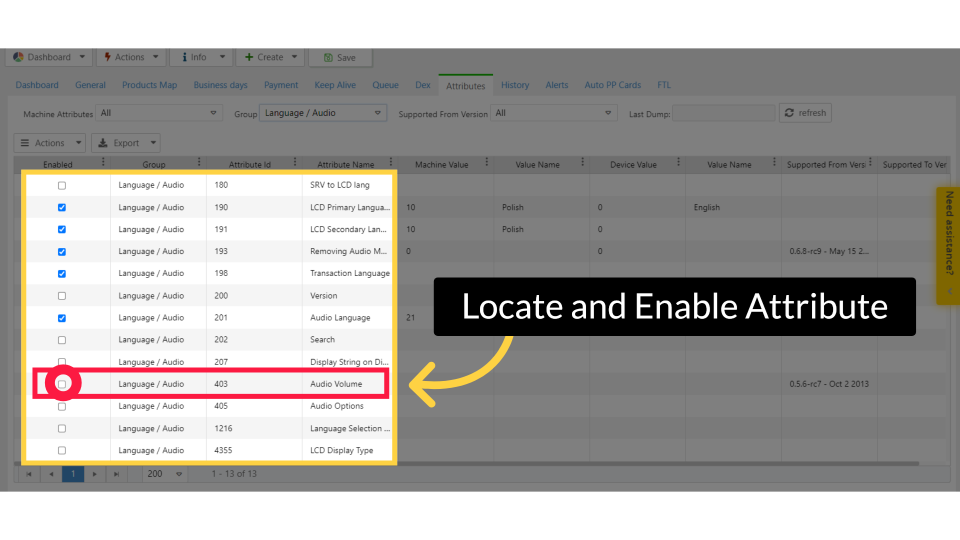This screenshot has width=960, height=540.
Task: Open the Attribute Id column options menu
Action: (x=295, y=163)
